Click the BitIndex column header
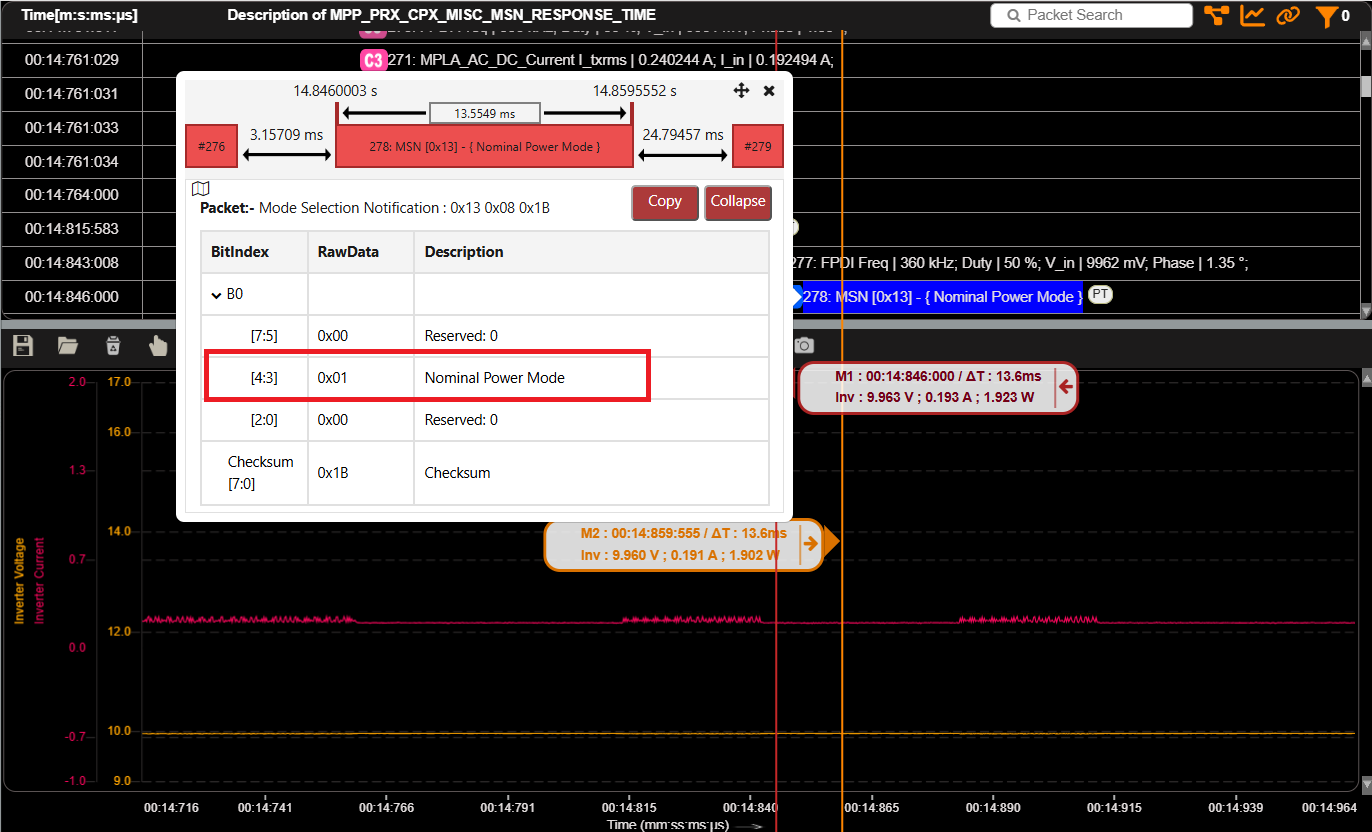Screen dimensions: 1372x832 (x=254, y=252)
